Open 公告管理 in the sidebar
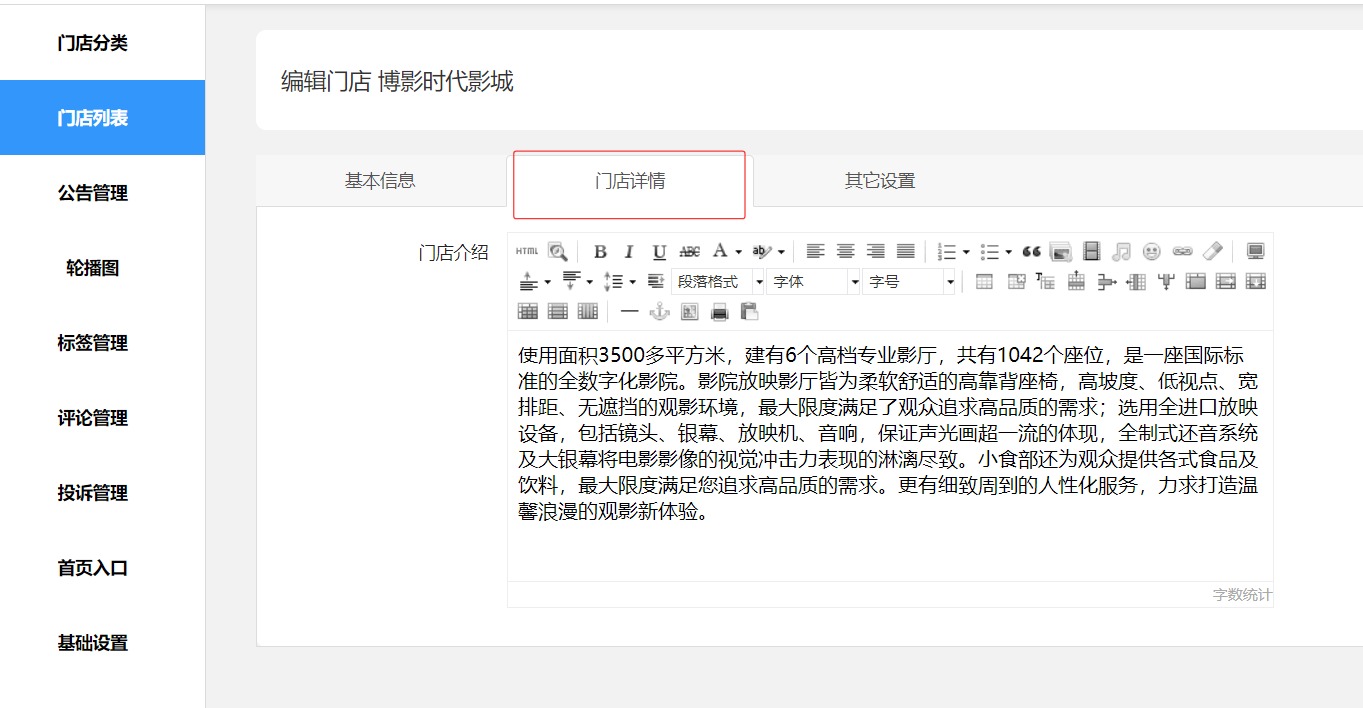The image size is (1363, 708). [x=93, y=193]
